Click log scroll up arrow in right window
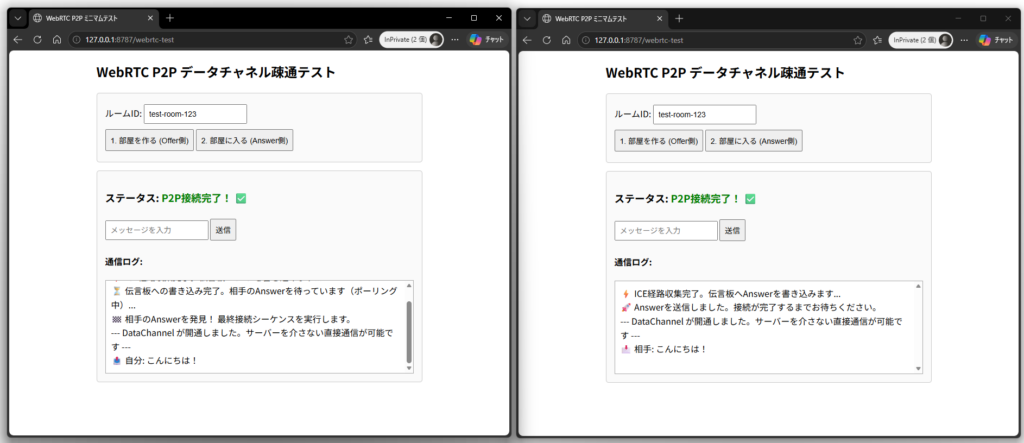The width and height of the screenshot is (1024, 443). pos(918,286)
